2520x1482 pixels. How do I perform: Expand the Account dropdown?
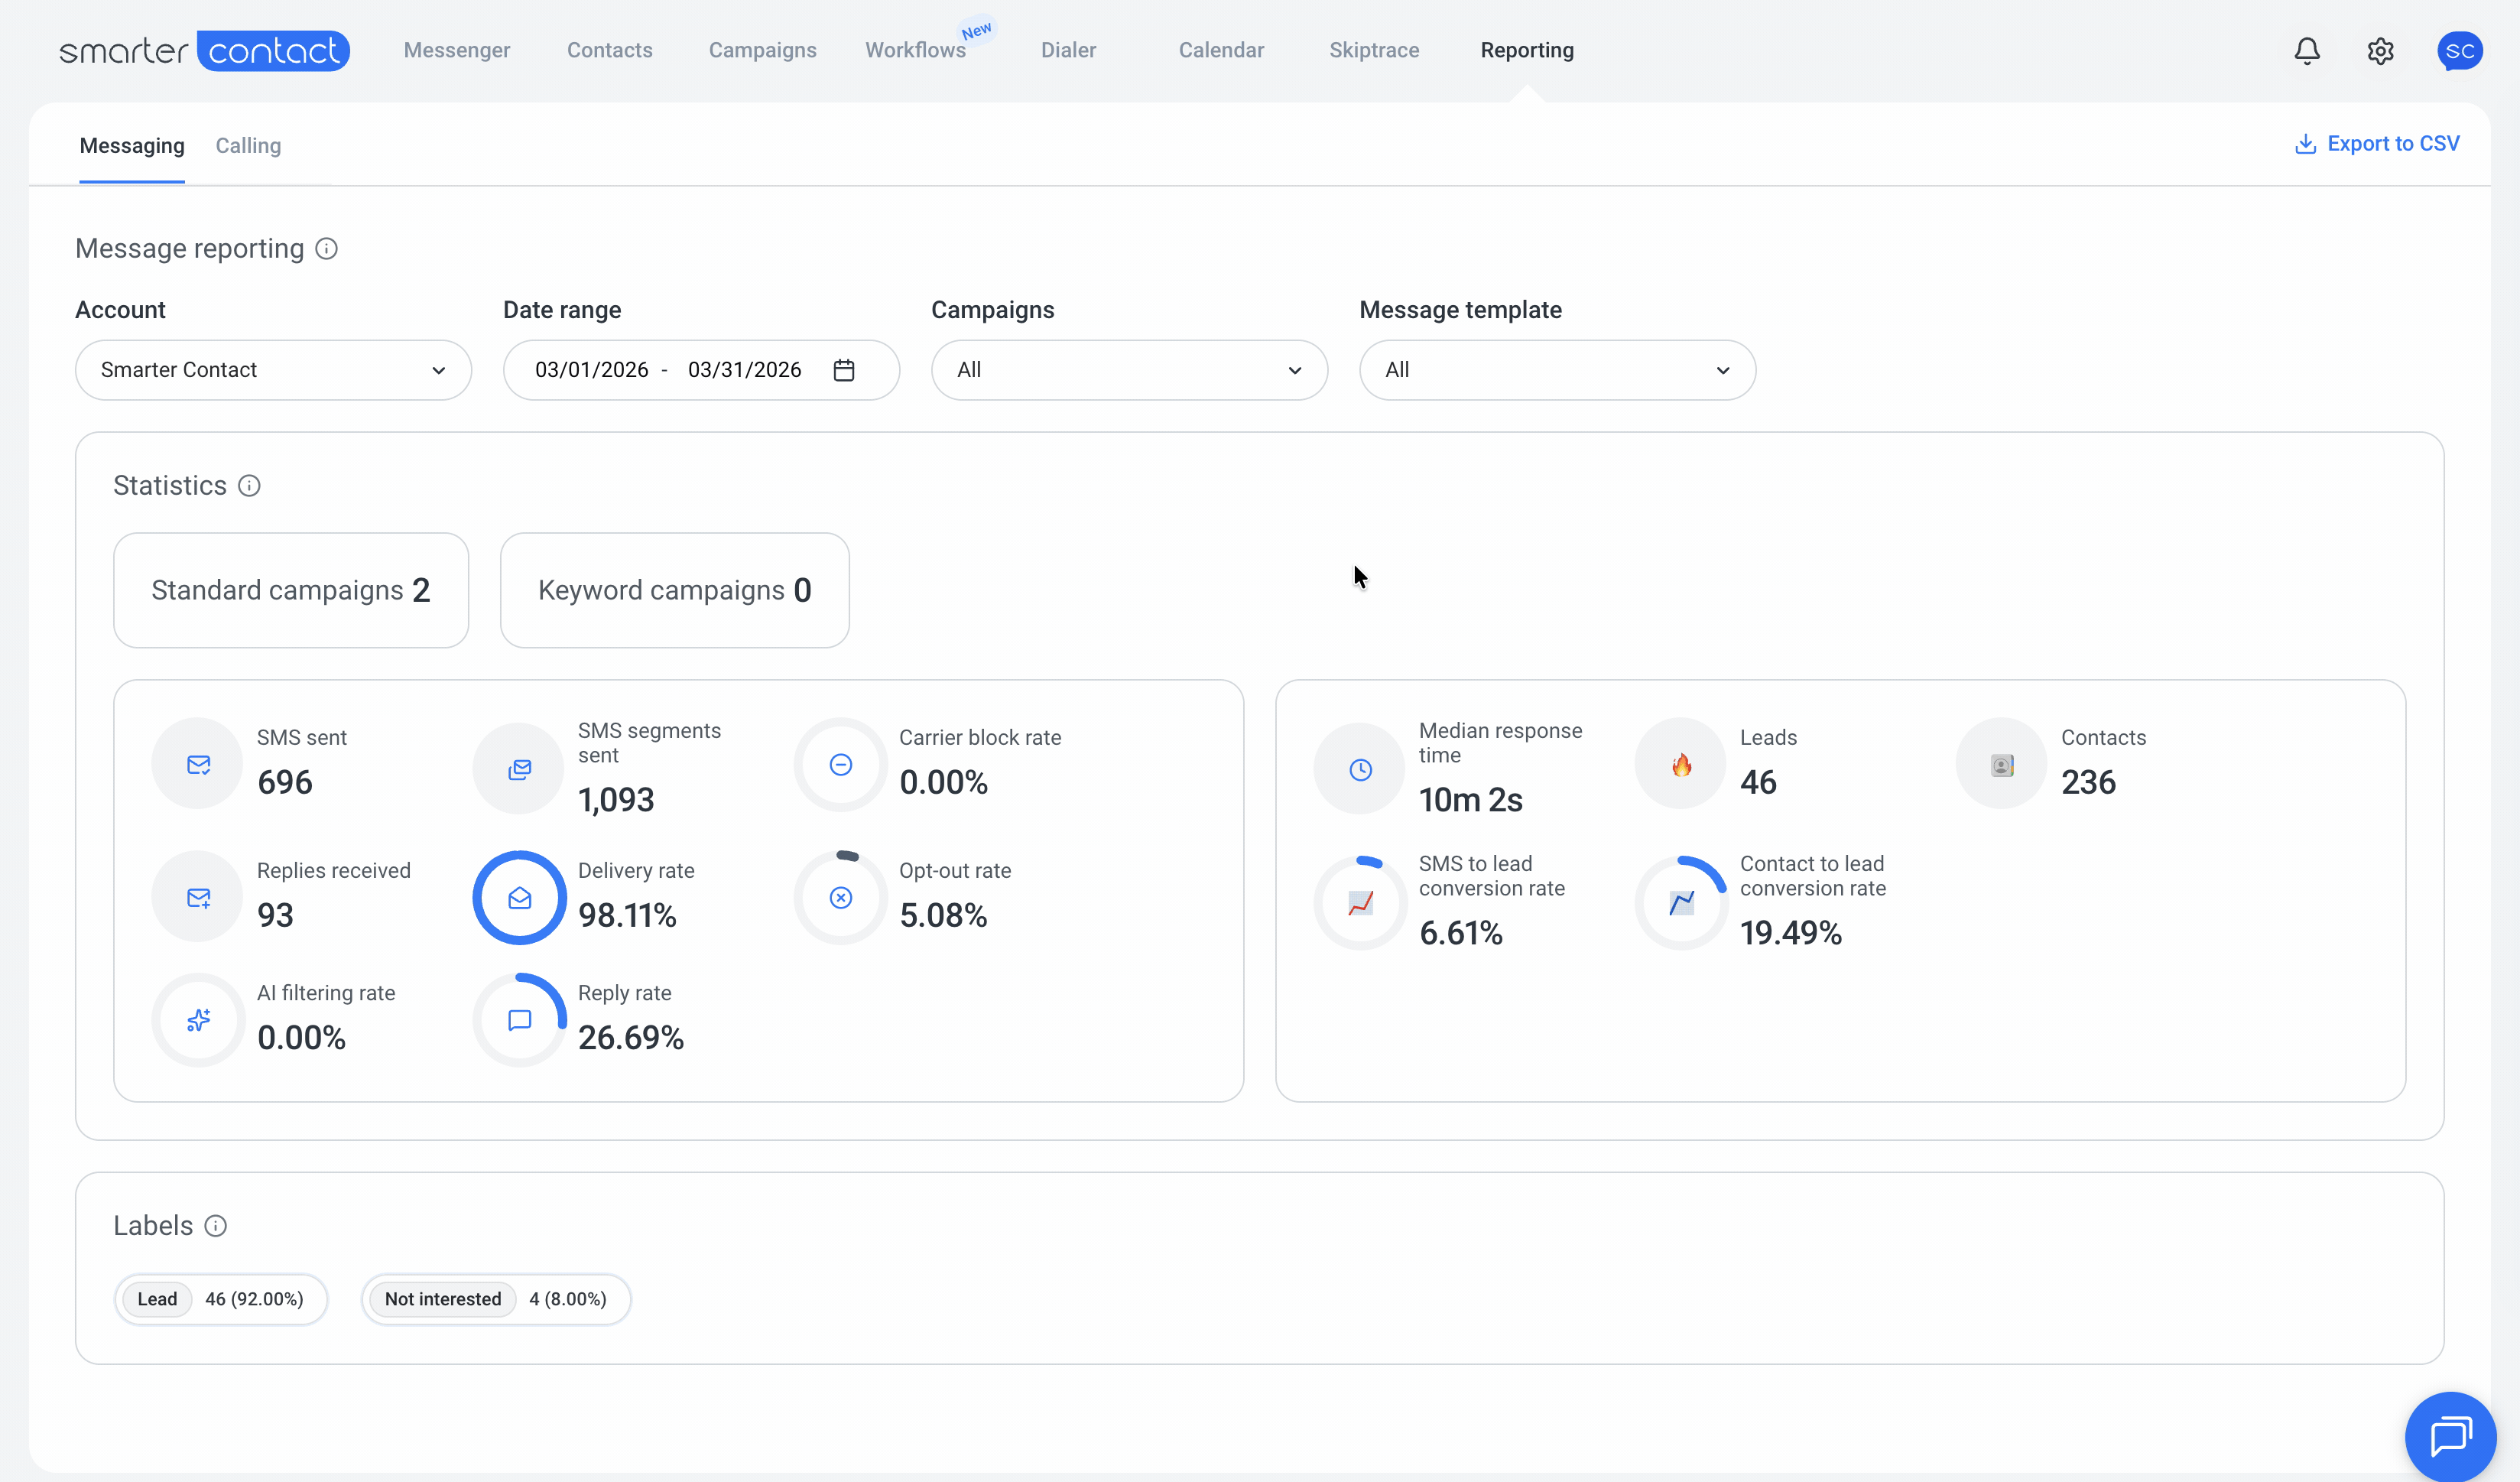pos(273,370)
